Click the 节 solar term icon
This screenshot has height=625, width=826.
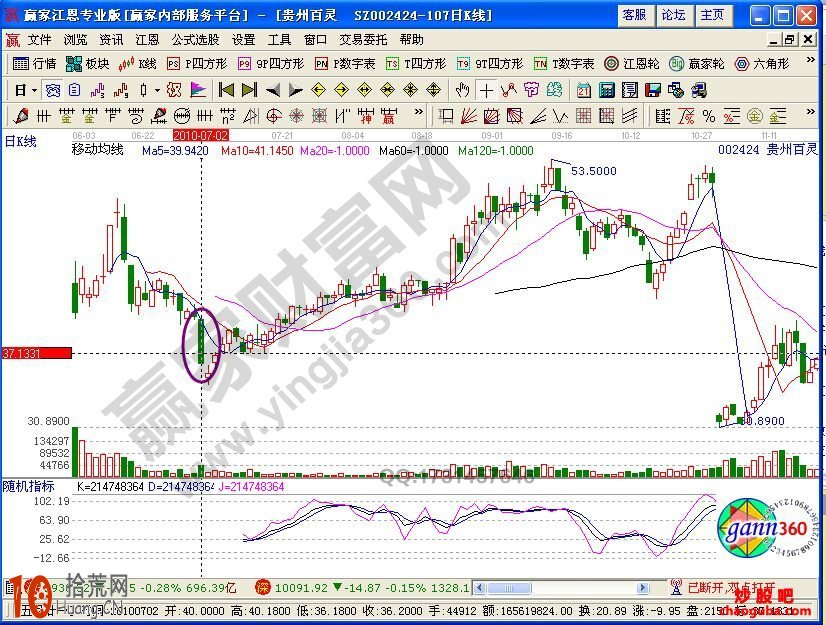click(532, 91)
